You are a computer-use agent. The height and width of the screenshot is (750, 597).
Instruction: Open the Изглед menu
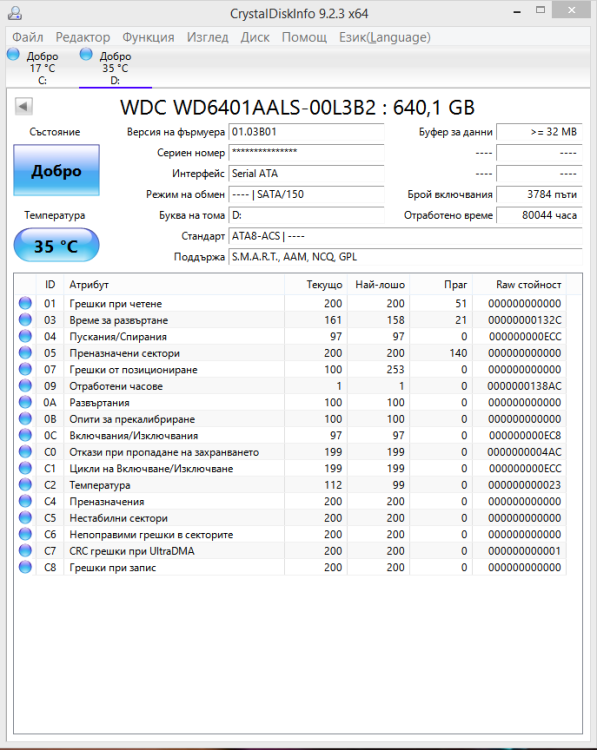208,37
